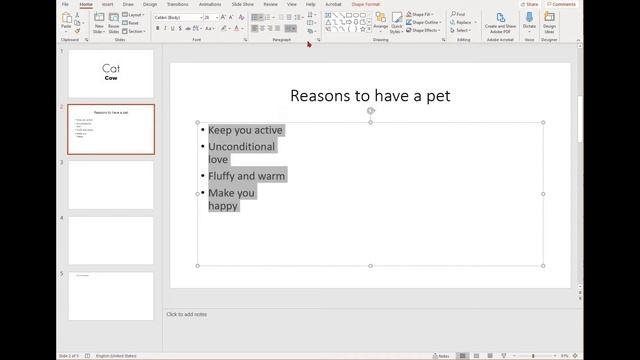This screenshot has height=360, width=640.
Task: Toggle the Notes pane in status bar
Action: pos(441,356)
